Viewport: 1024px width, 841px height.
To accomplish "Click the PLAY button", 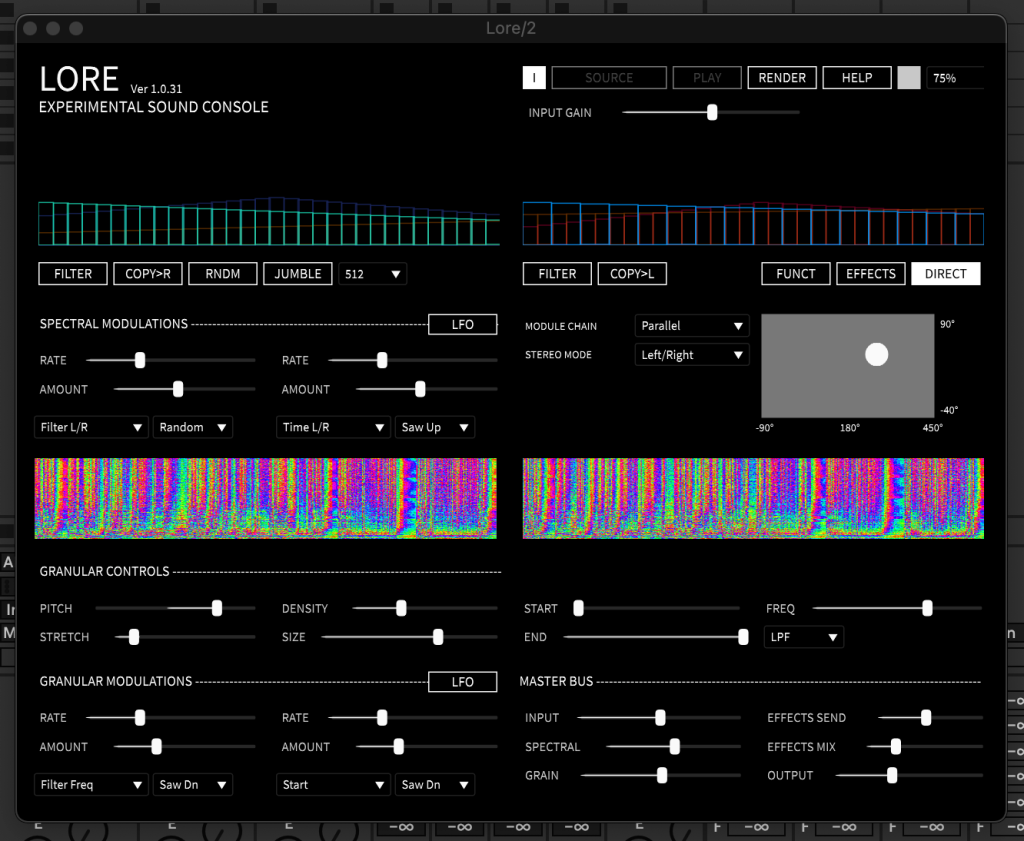I will click(x=707, y=78).
